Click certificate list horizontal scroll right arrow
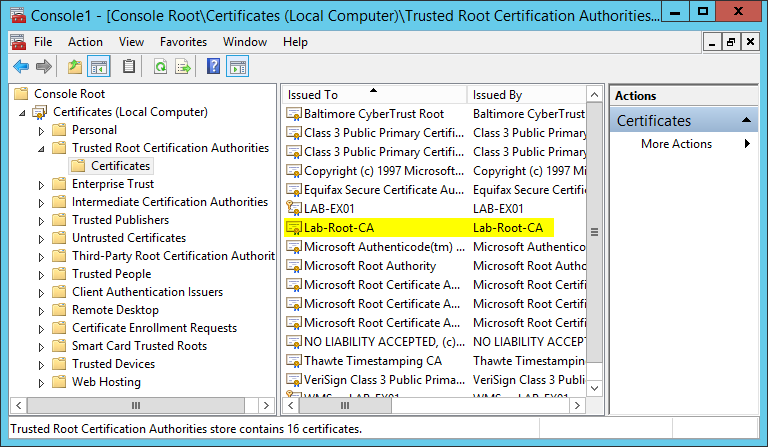 tap(577, 405)
